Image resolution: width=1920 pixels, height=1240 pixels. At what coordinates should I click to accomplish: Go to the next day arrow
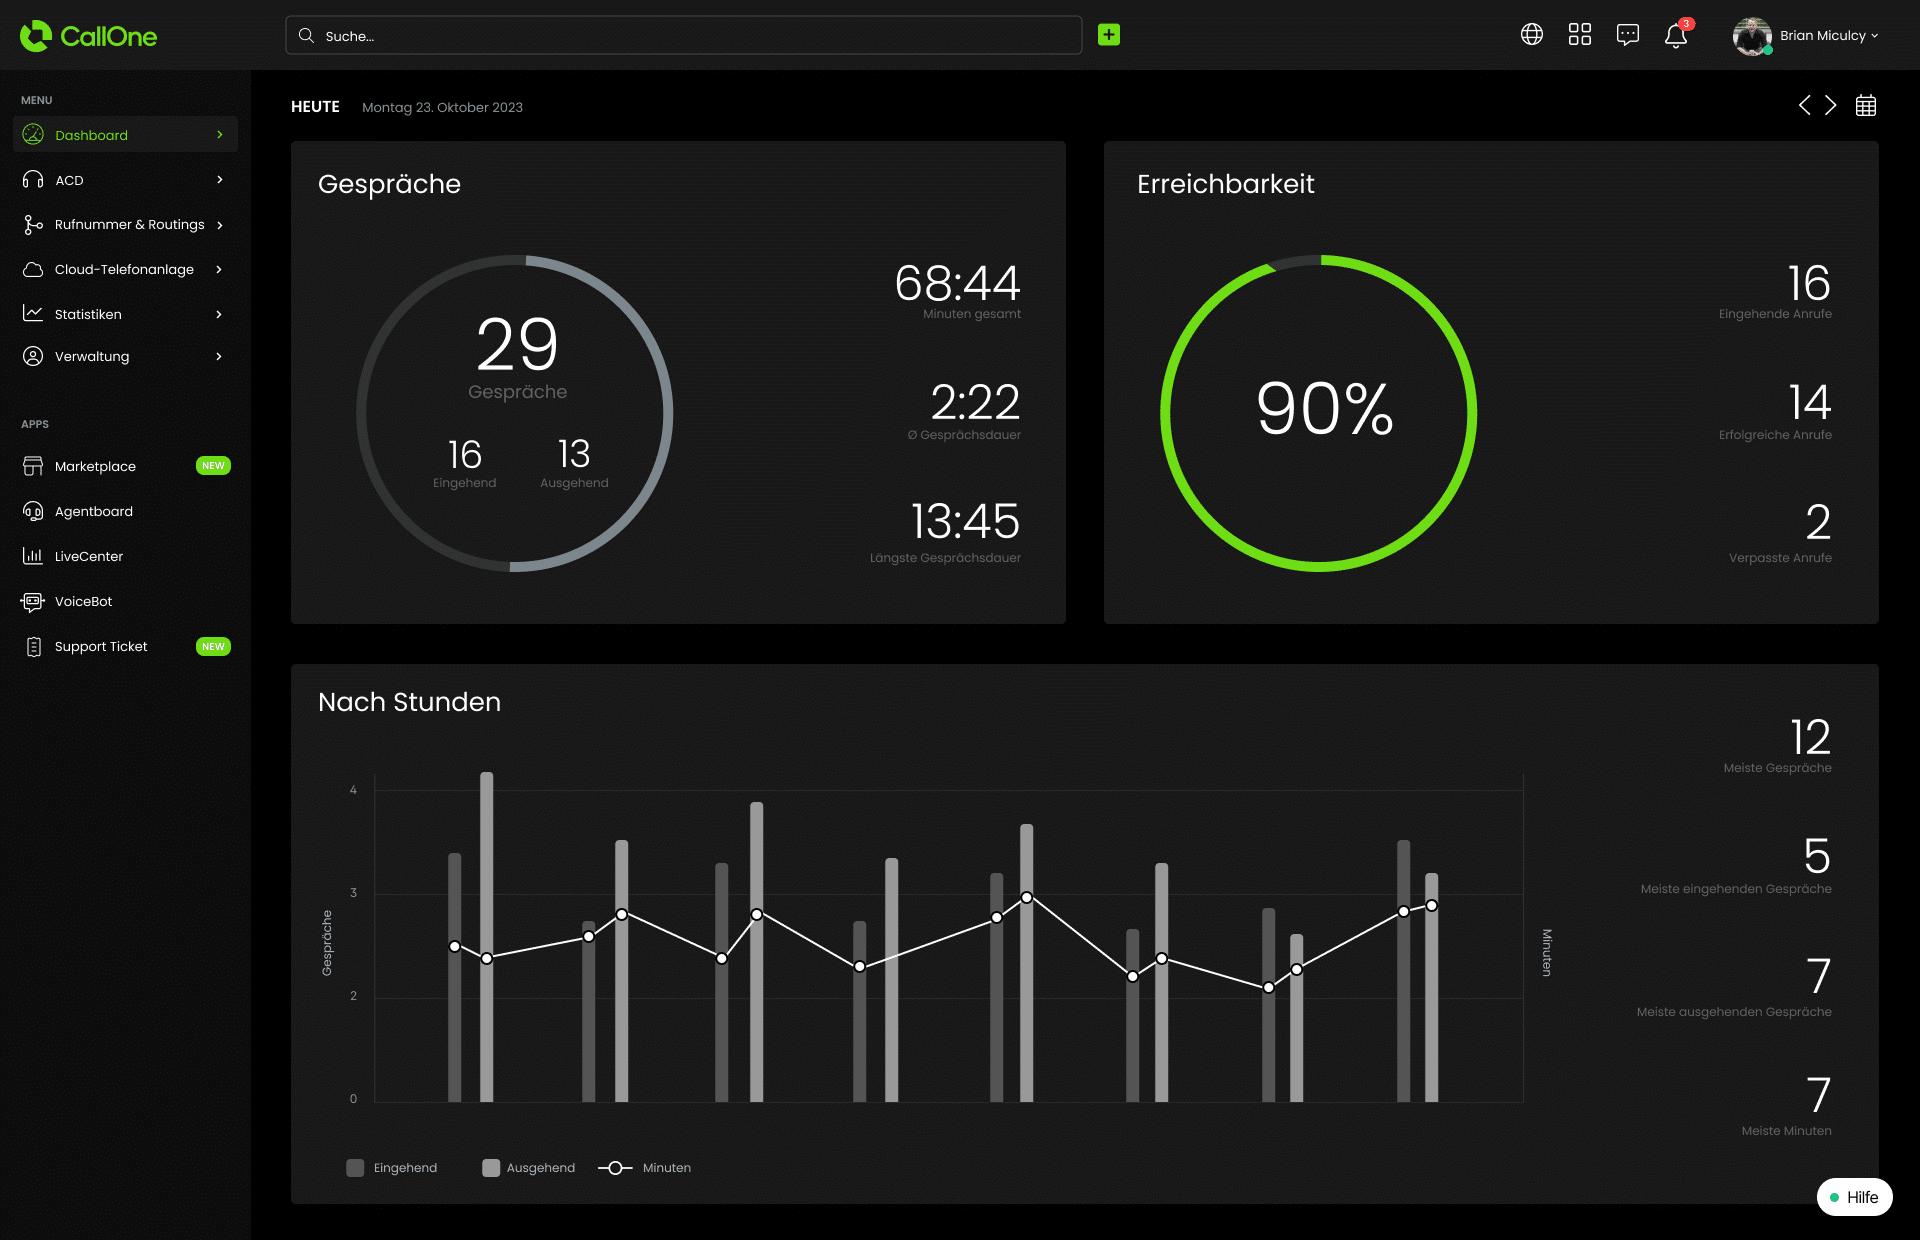coord(1831,106)
